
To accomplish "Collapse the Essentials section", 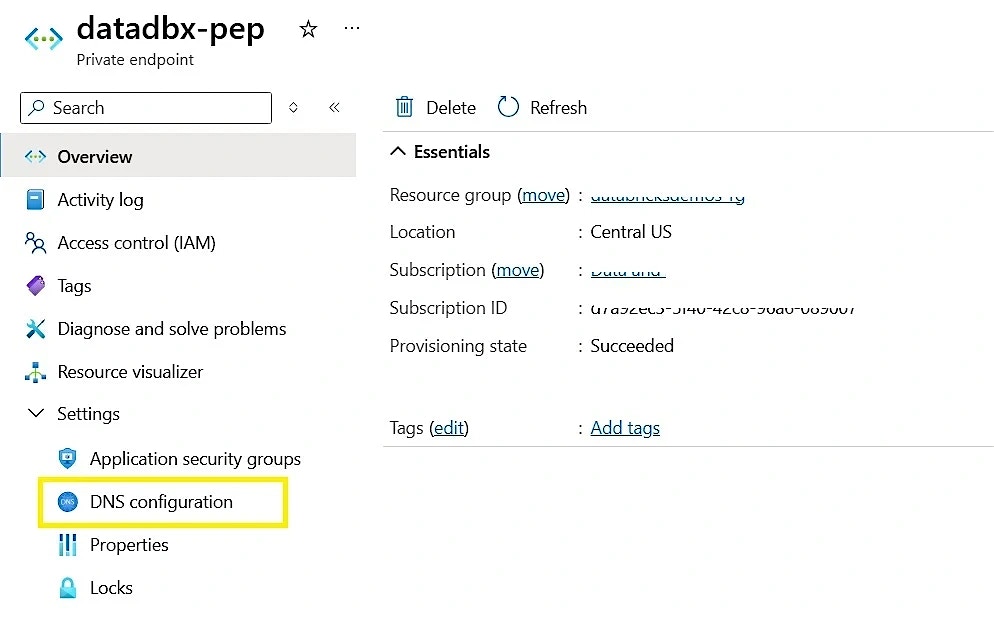I will point(398,152).
